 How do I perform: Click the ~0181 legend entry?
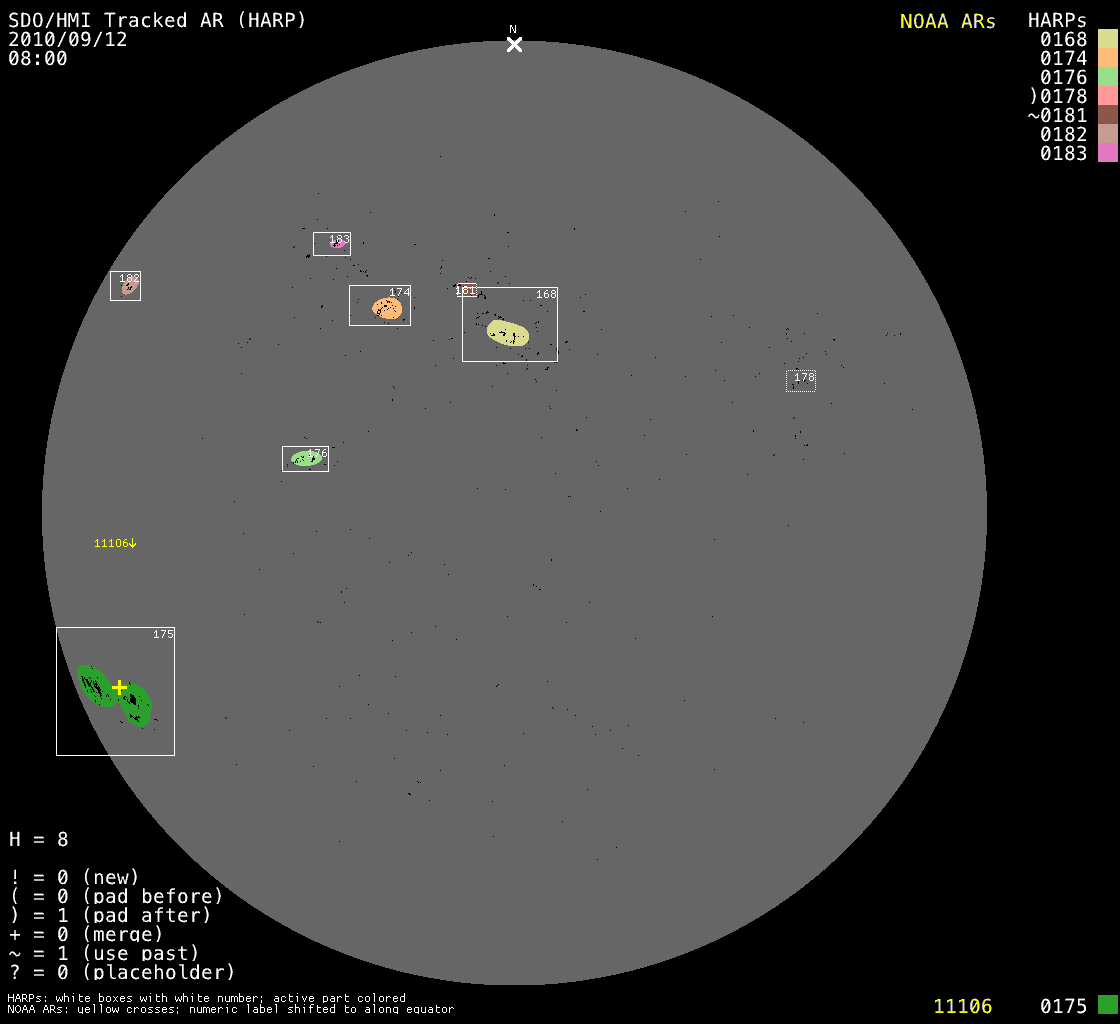coord(1057,115)
